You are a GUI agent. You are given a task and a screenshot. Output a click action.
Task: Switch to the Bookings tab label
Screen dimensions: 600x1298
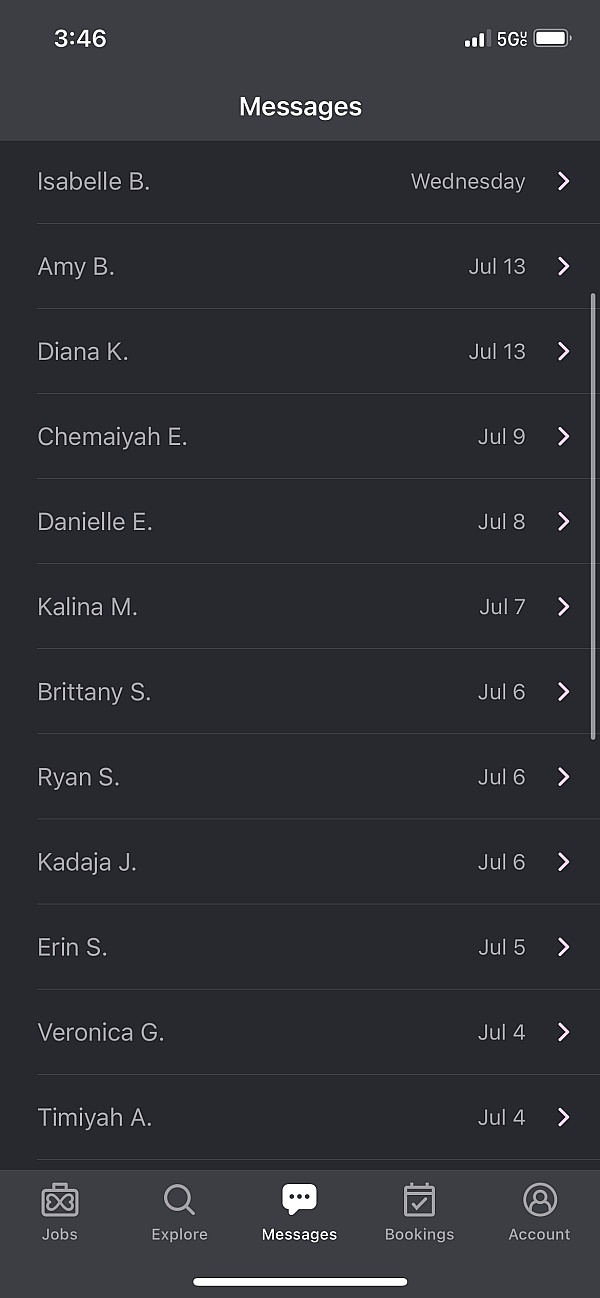pyautogui.click(x=419, y=1235)
